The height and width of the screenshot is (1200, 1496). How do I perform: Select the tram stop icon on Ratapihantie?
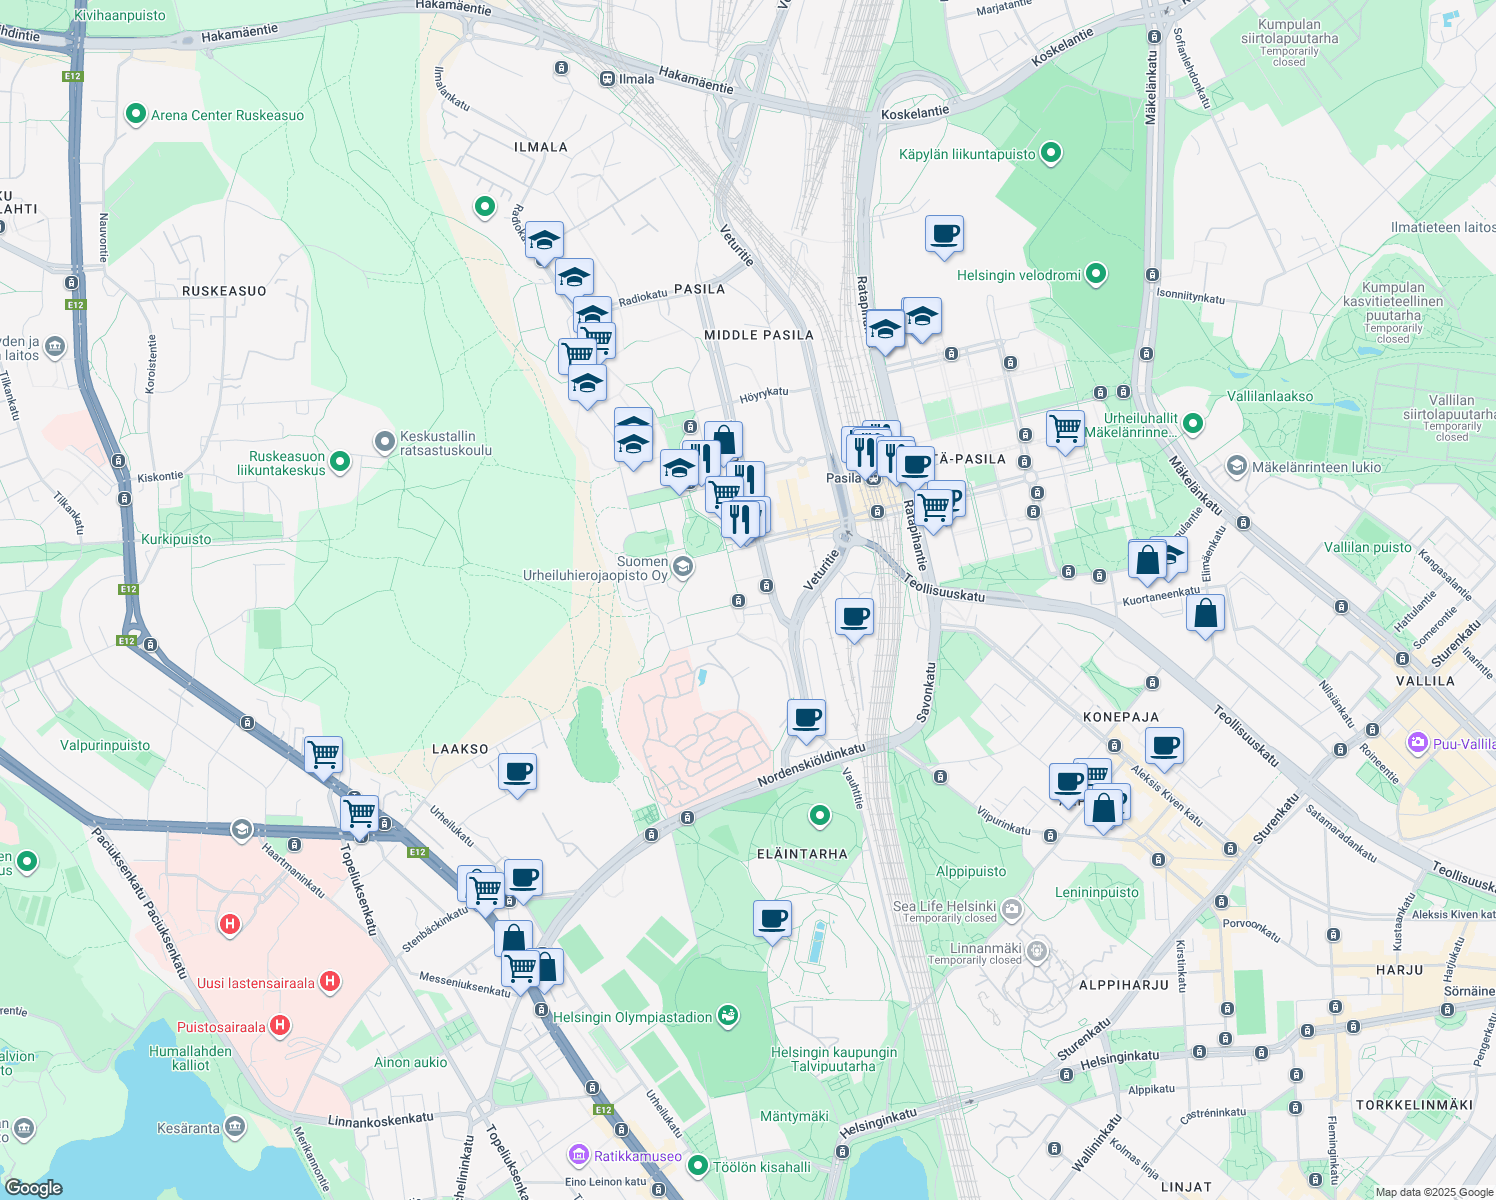click(876, 512)
